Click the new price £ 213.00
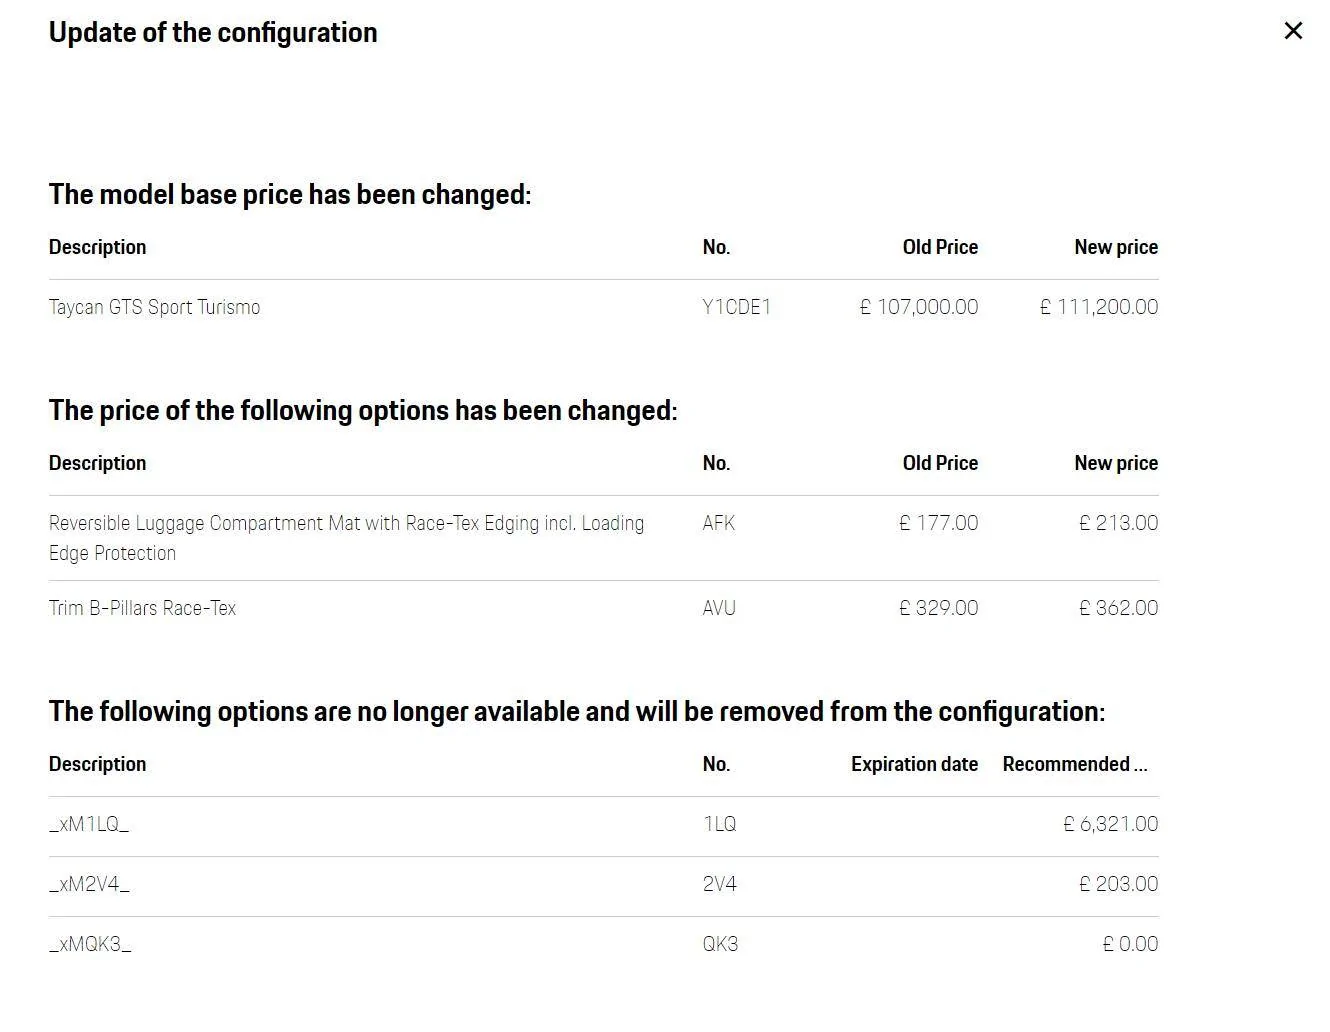The height and width of the screenshot is (1032, 1330). [x=1119, y=523]
